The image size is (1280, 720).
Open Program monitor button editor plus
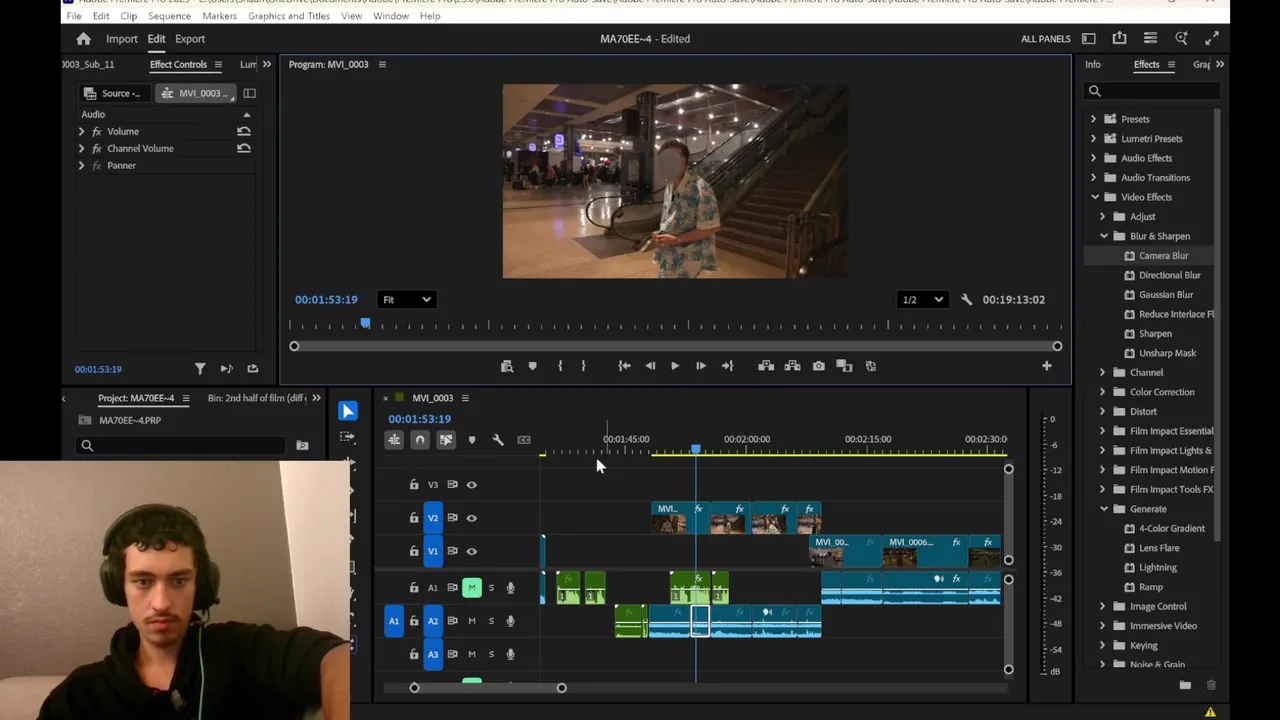pyautogui.click(x=1047, y=366)
